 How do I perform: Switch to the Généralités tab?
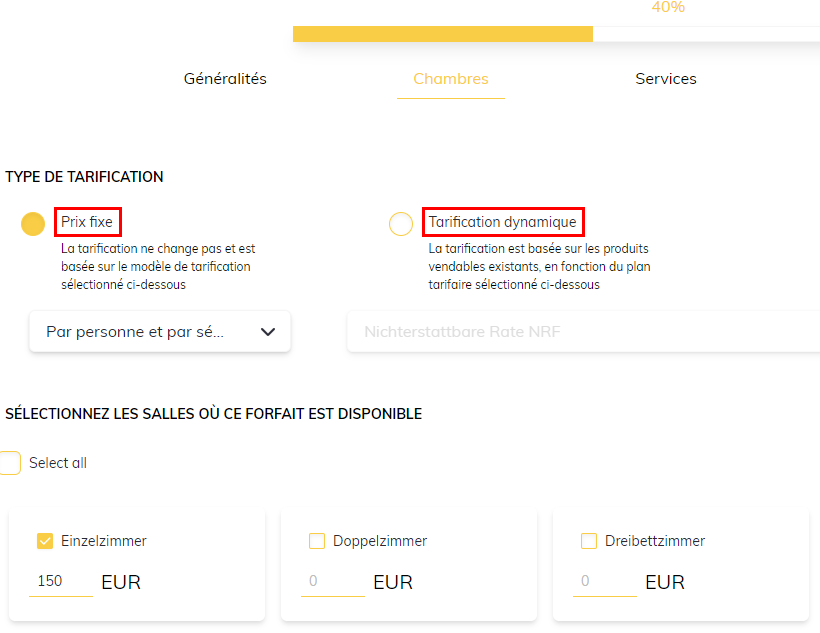[225, 79]
